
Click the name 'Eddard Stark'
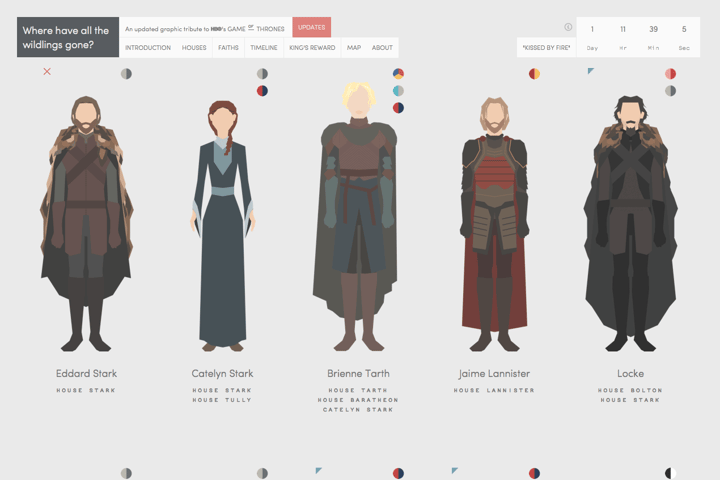tap(86, 373)
